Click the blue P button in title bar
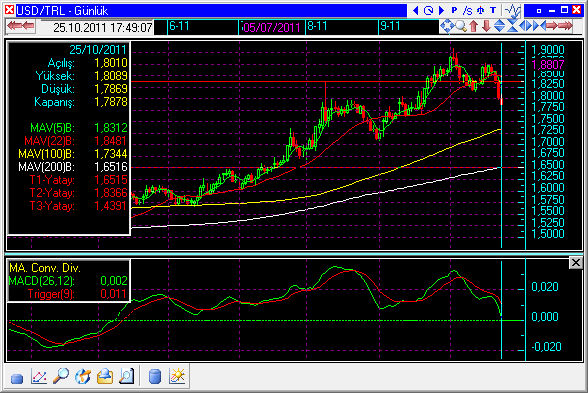 tap(454, 10)
